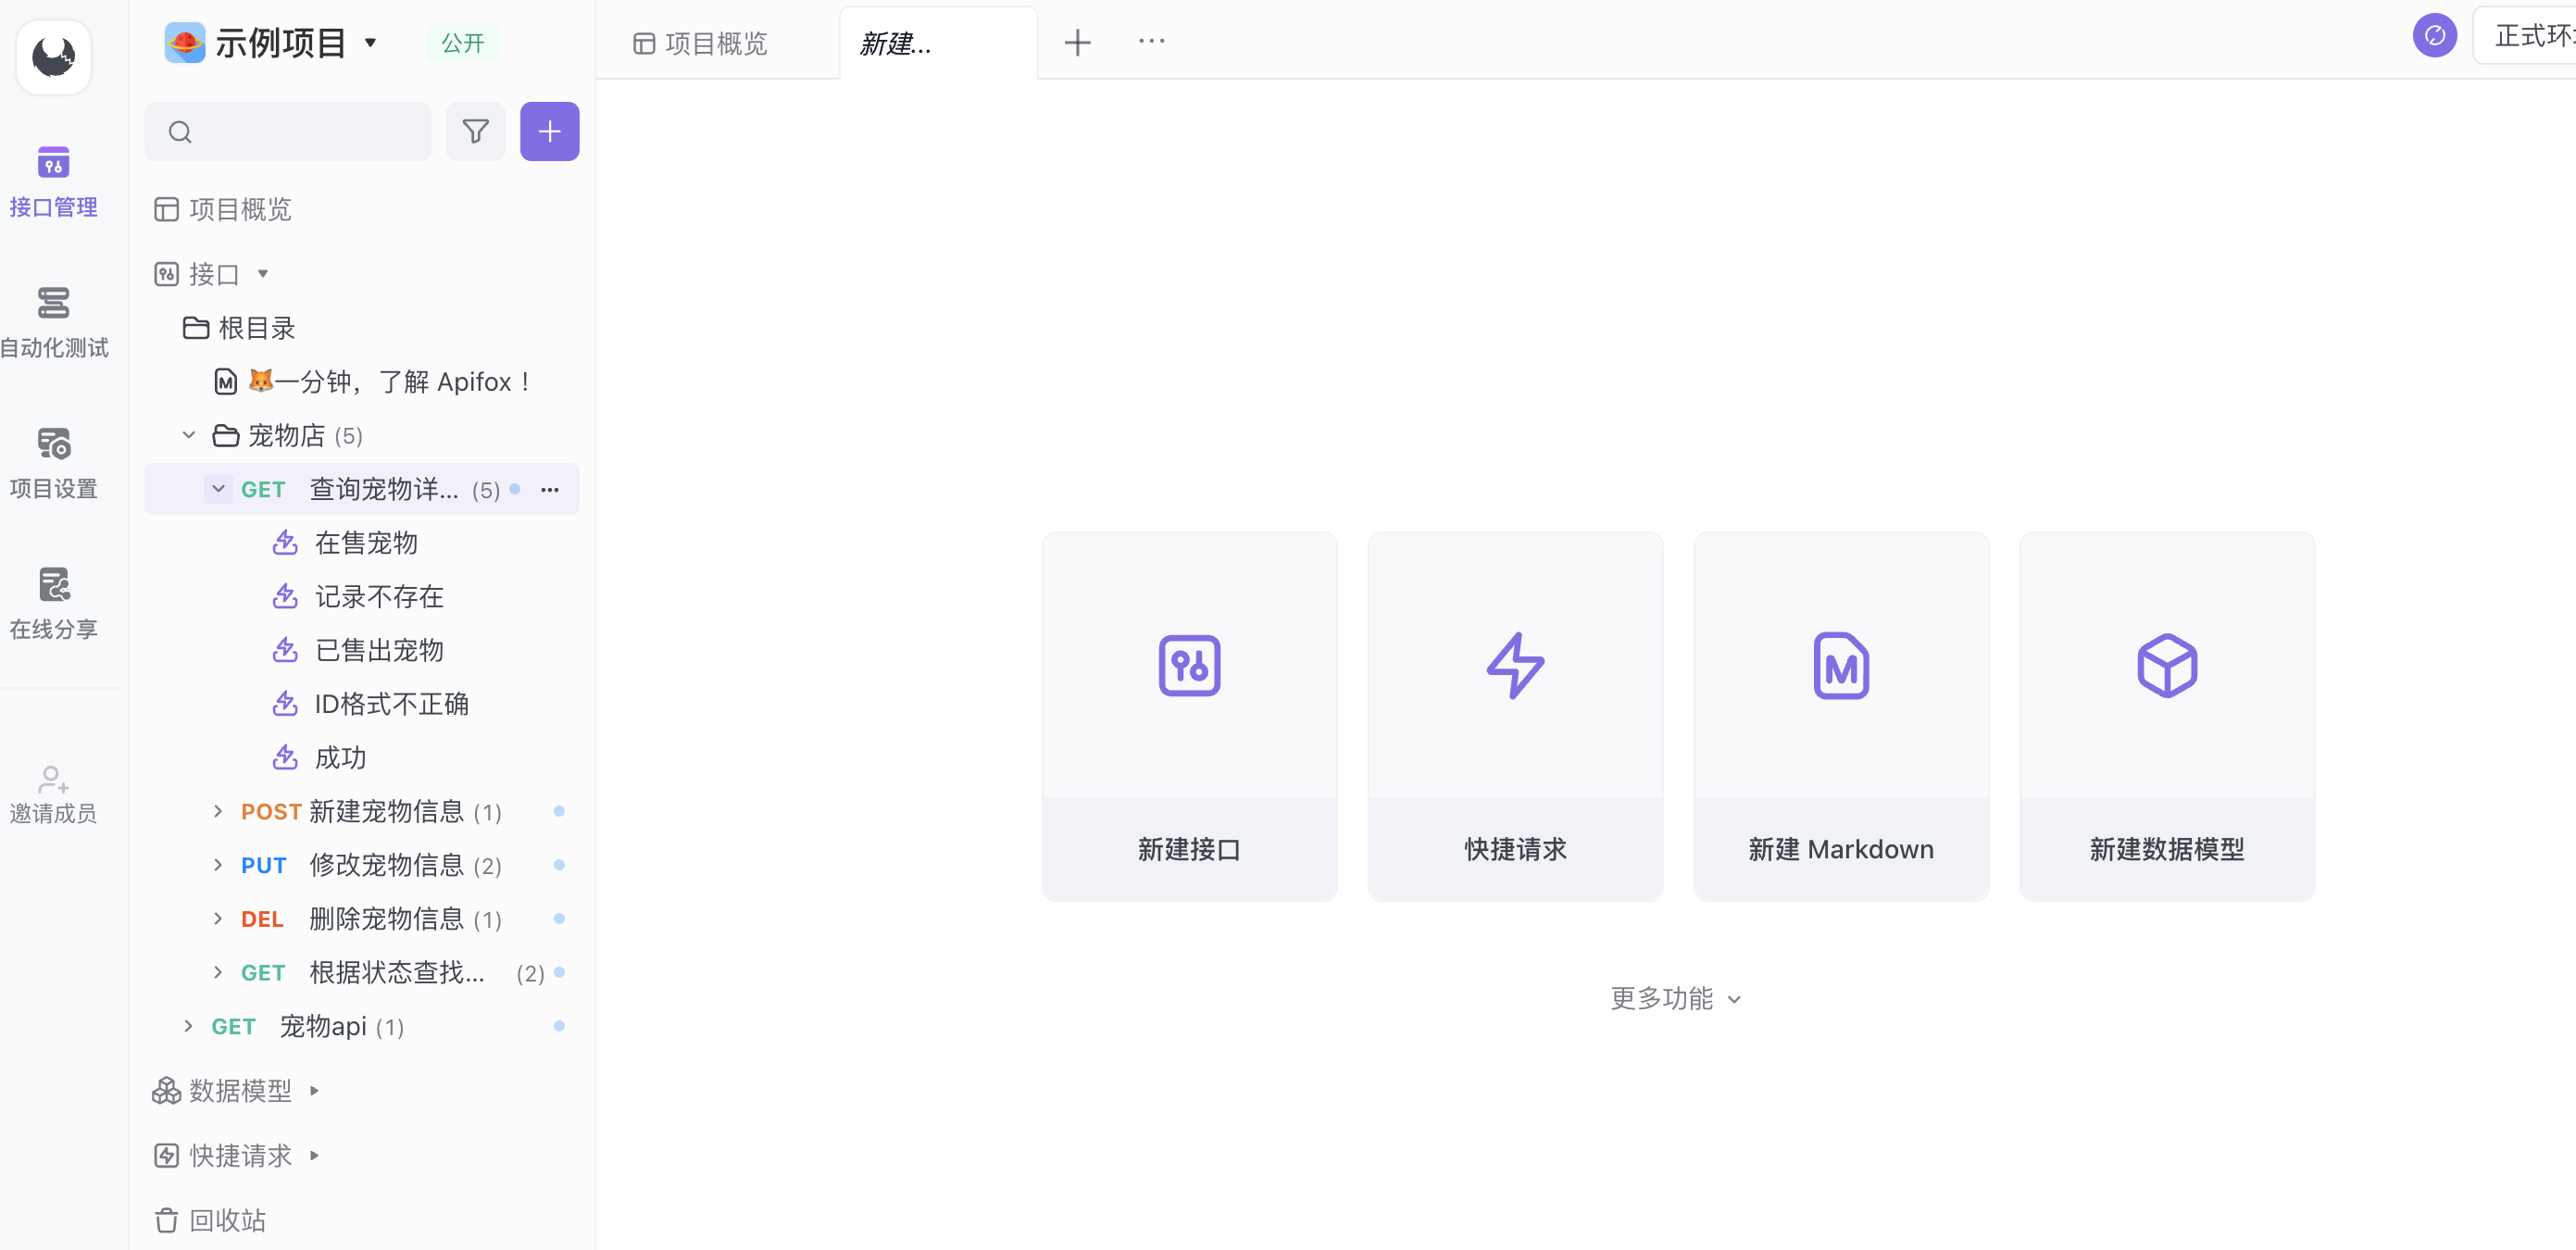Expand the POST 新建宠物信息 item
Image resolution: width=2576 pixels, height=1250 pixels.
218,812
